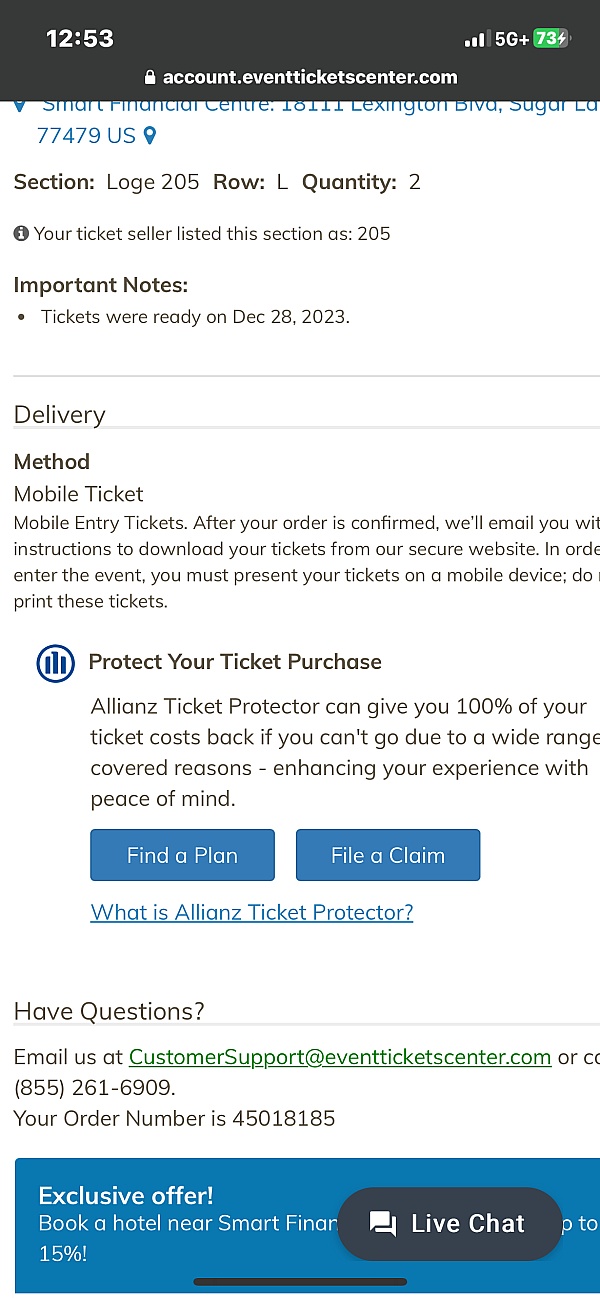Tap the home indicator bar at bottom
The height and width of the screenshot is (1298, 600).
click(x=300, y=1281)
